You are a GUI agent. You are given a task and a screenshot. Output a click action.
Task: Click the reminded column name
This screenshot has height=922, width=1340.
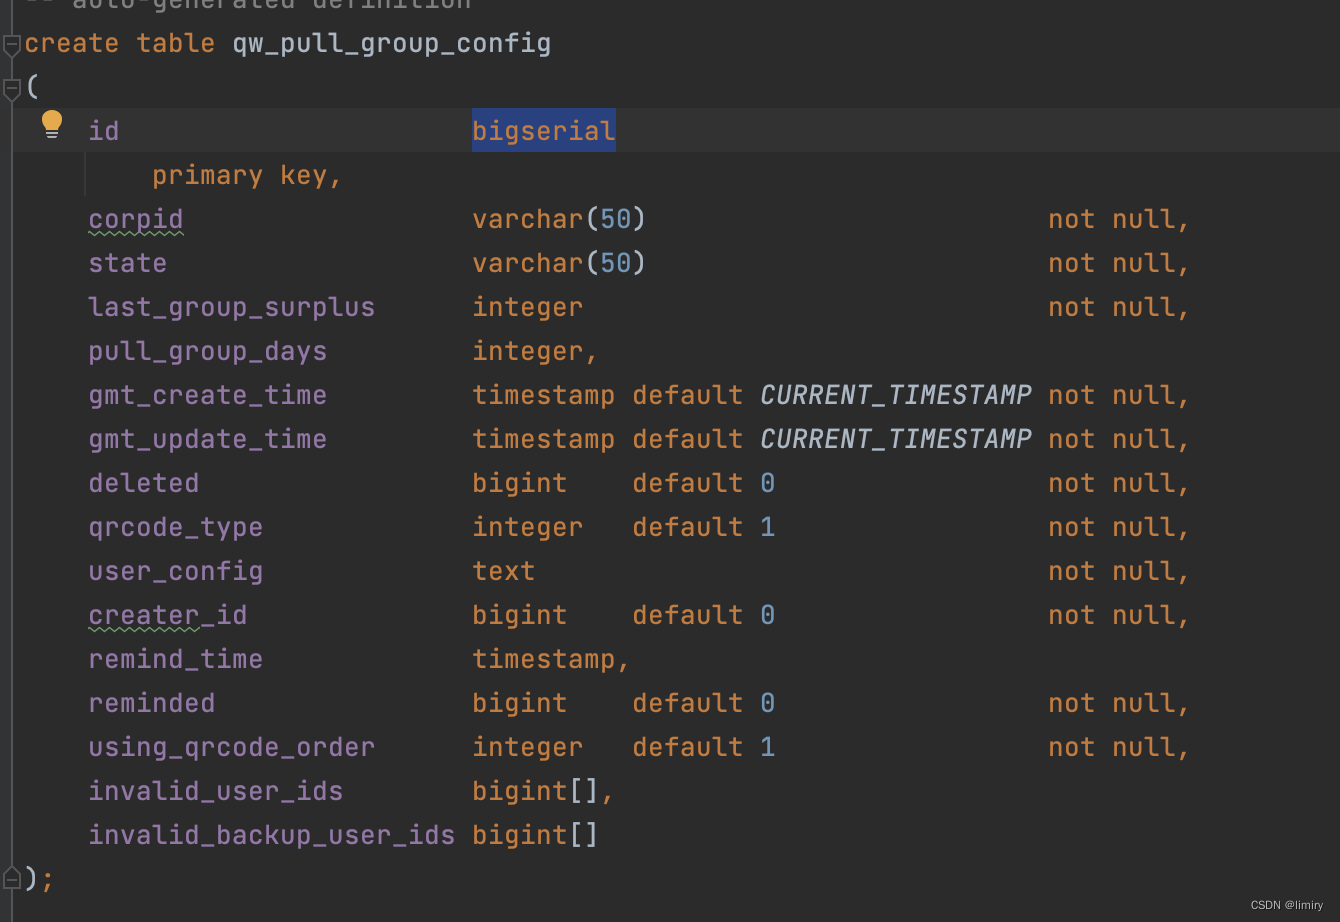(x=152, y=703)
